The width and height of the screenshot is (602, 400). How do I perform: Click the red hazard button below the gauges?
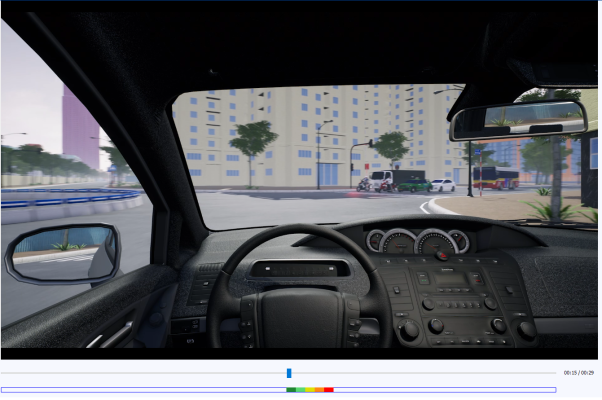(443, 256)
